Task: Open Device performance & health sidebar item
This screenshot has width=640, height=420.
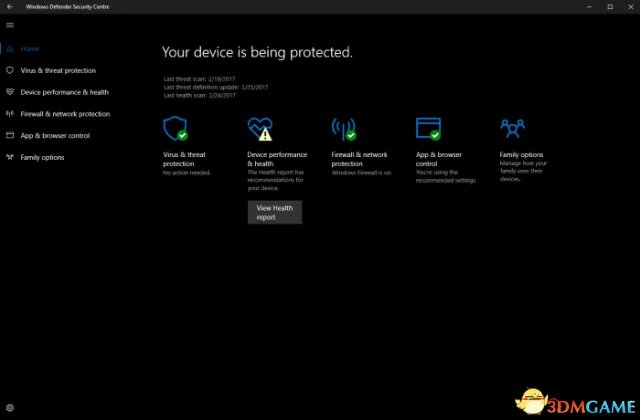Action: click(x=64, y=92)
